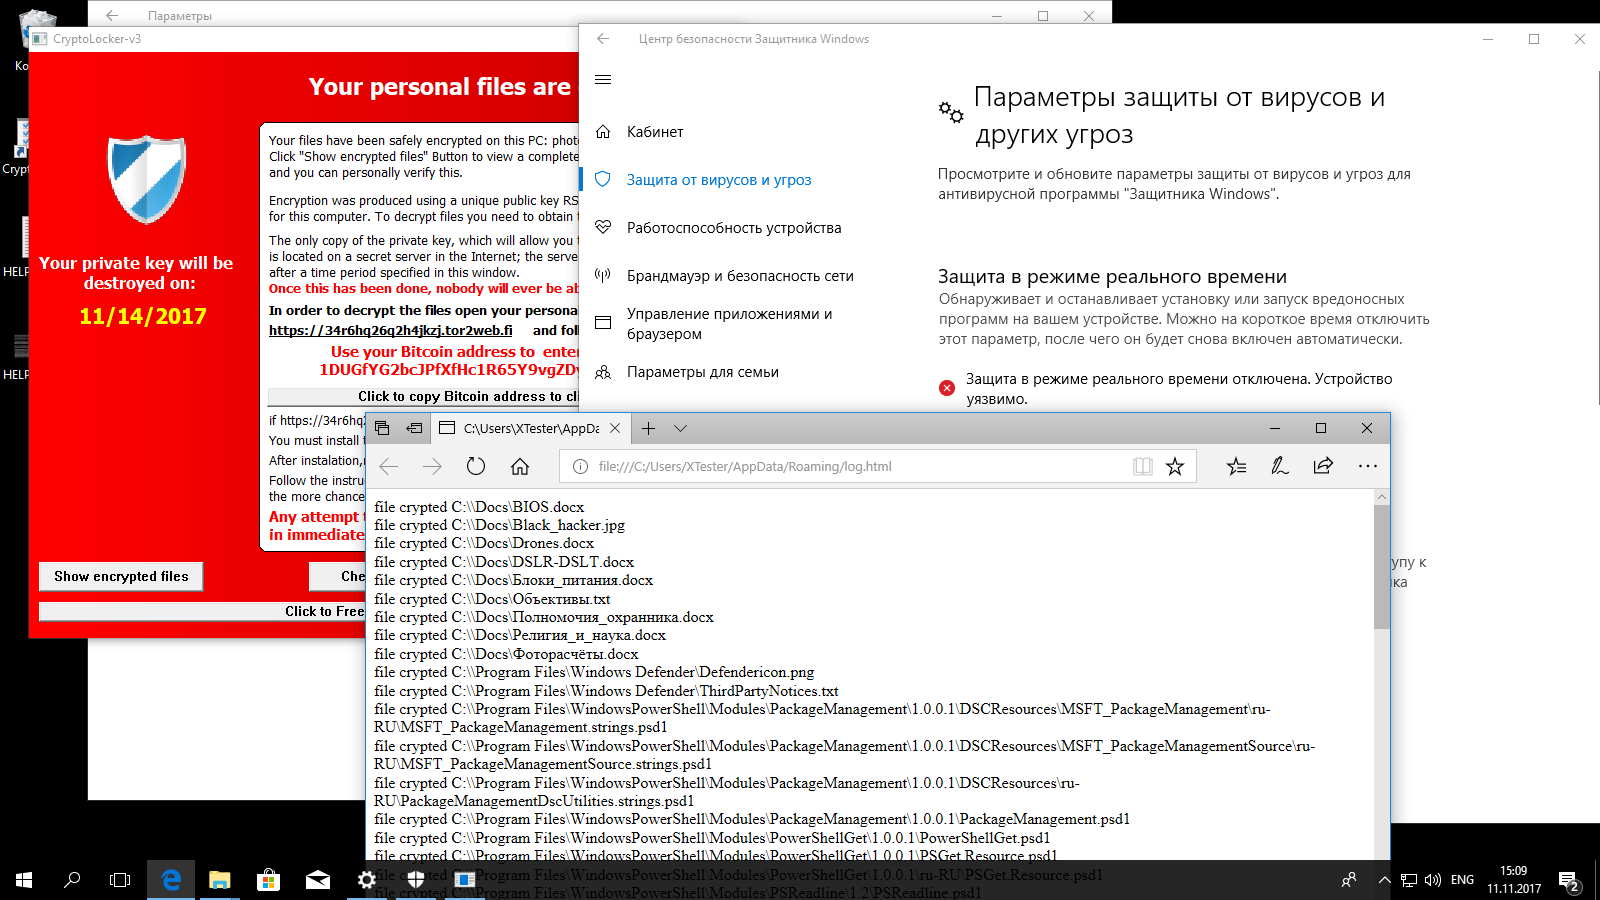Click to copy Bitcoin address button
Screen dimensions: 1600x900
click(424, 396)
